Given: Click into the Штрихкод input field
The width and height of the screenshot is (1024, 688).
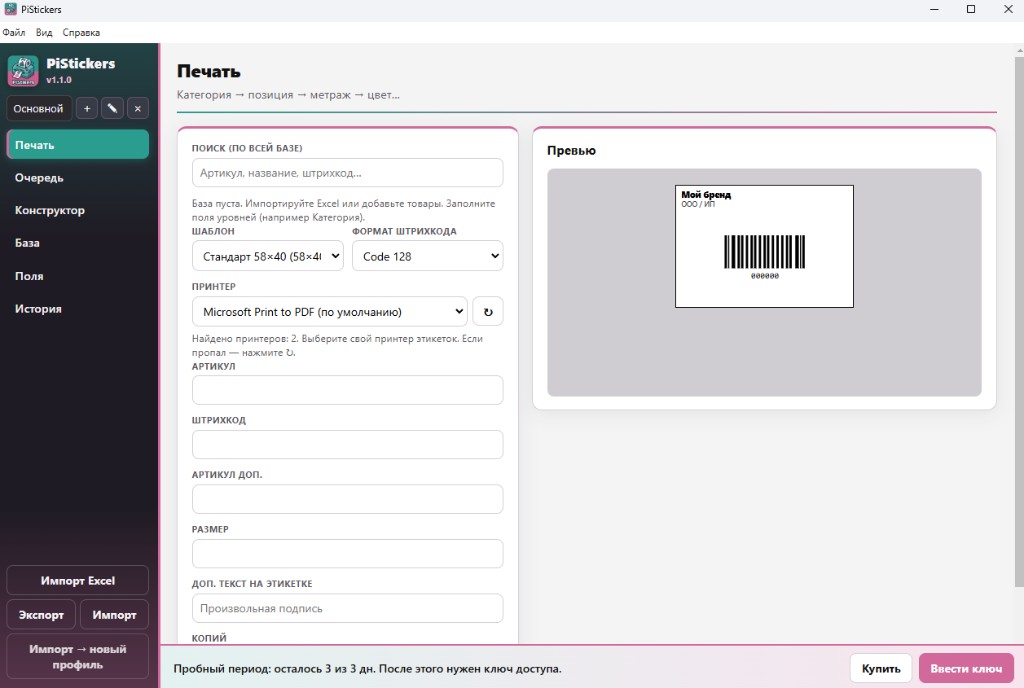Looking at the screenshot, I should [x=347, y=445].
